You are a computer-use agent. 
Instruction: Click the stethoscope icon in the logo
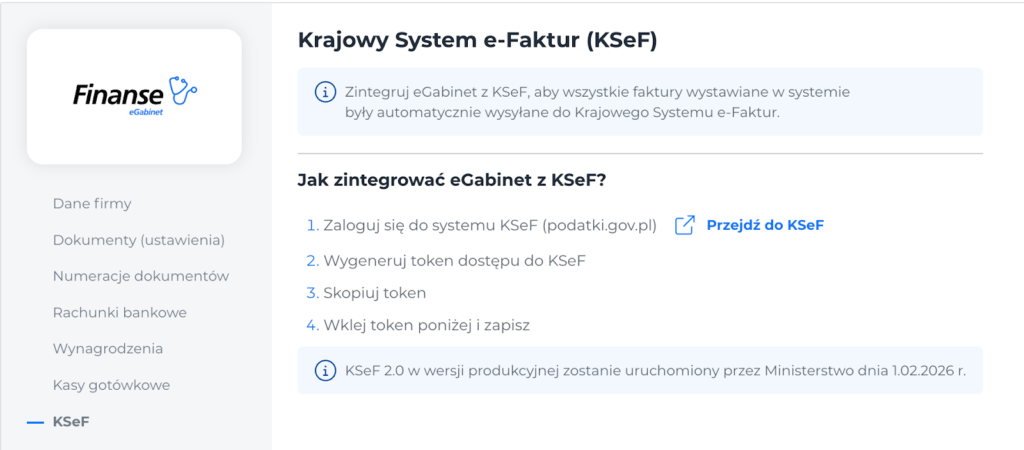tap(183, 90)
